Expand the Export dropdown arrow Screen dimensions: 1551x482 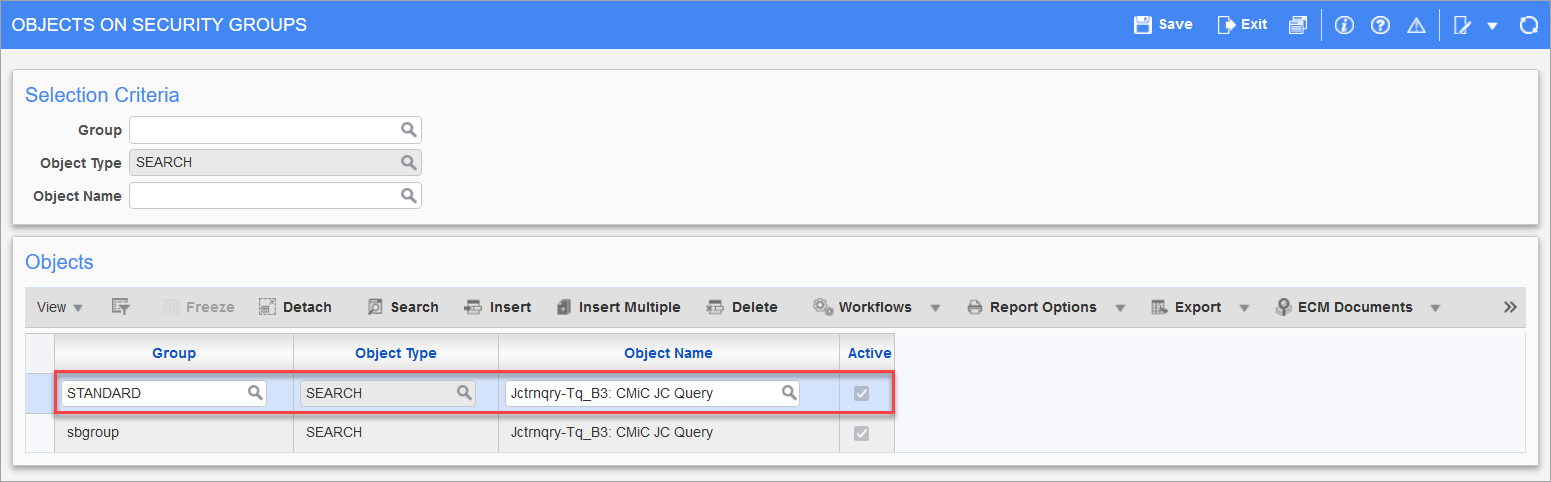(1244, 308)
